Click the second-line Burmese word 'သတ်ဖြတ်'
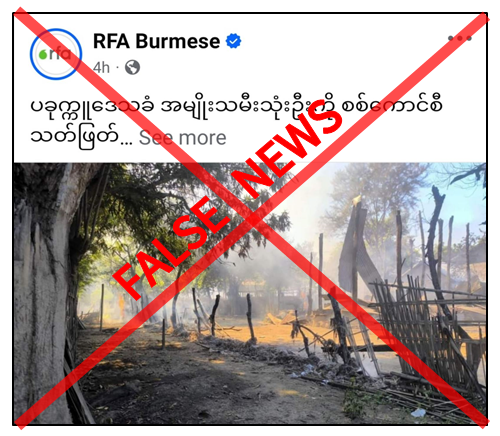 click(75, 137)
